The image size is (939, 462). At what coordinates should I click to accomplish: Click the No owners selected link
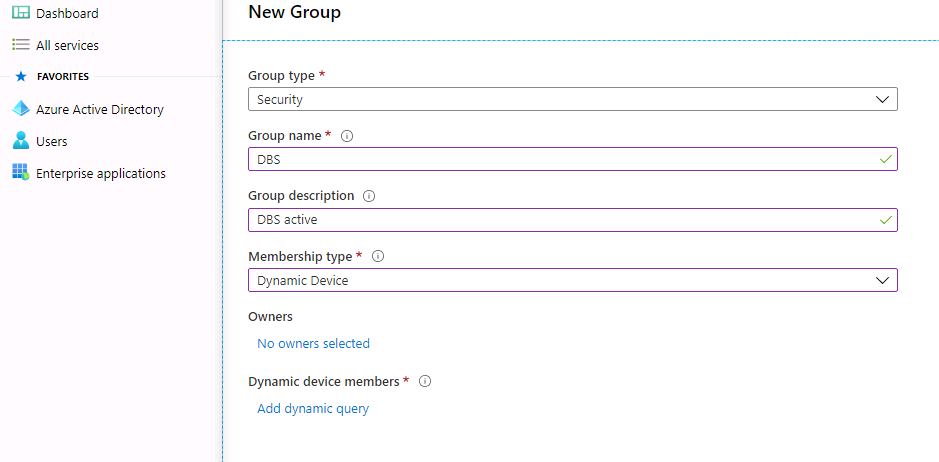pos(313,343)
